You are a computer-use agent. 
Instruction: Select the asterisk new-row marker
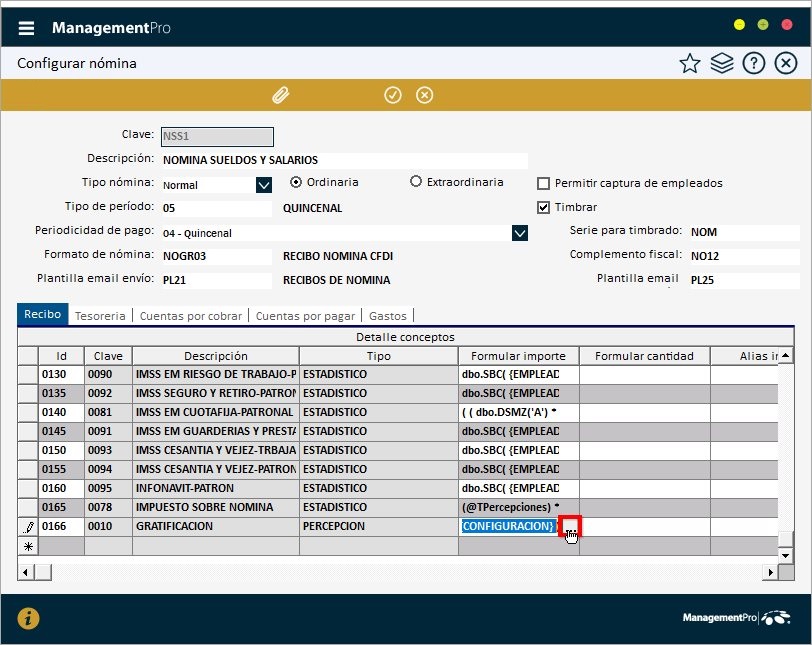[28, 546]
